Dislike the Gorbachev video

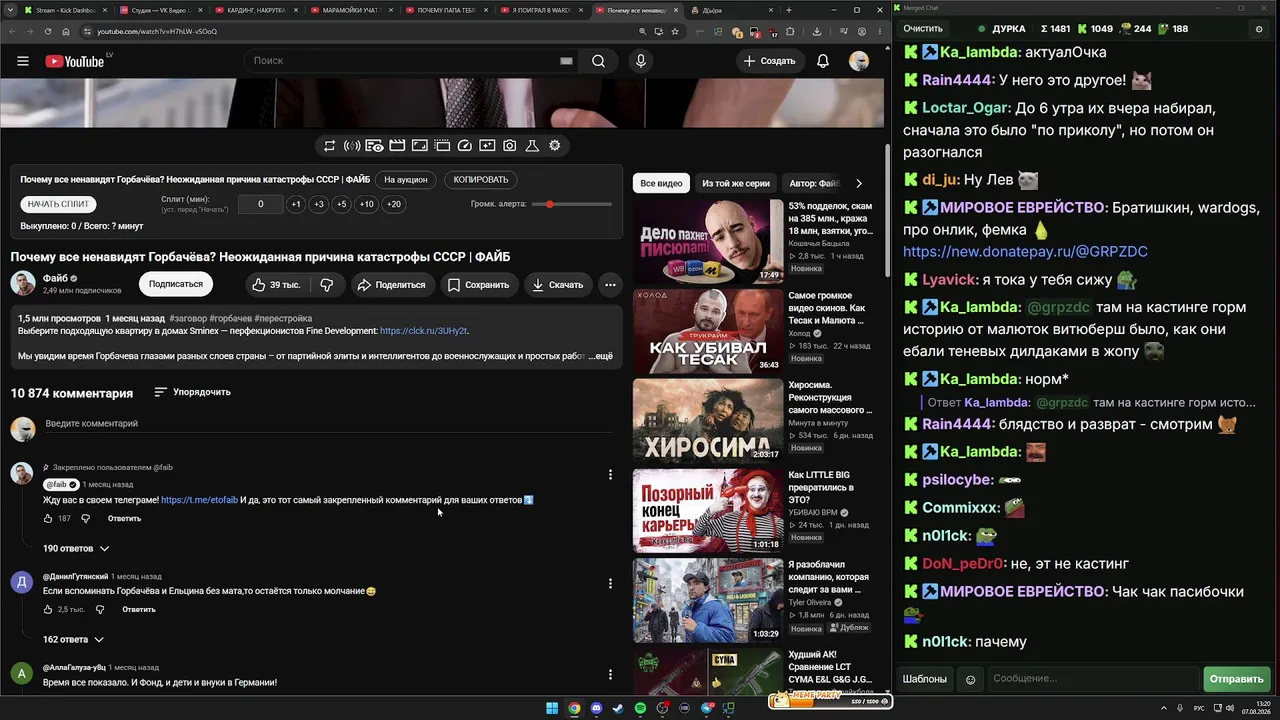[326, 285]
